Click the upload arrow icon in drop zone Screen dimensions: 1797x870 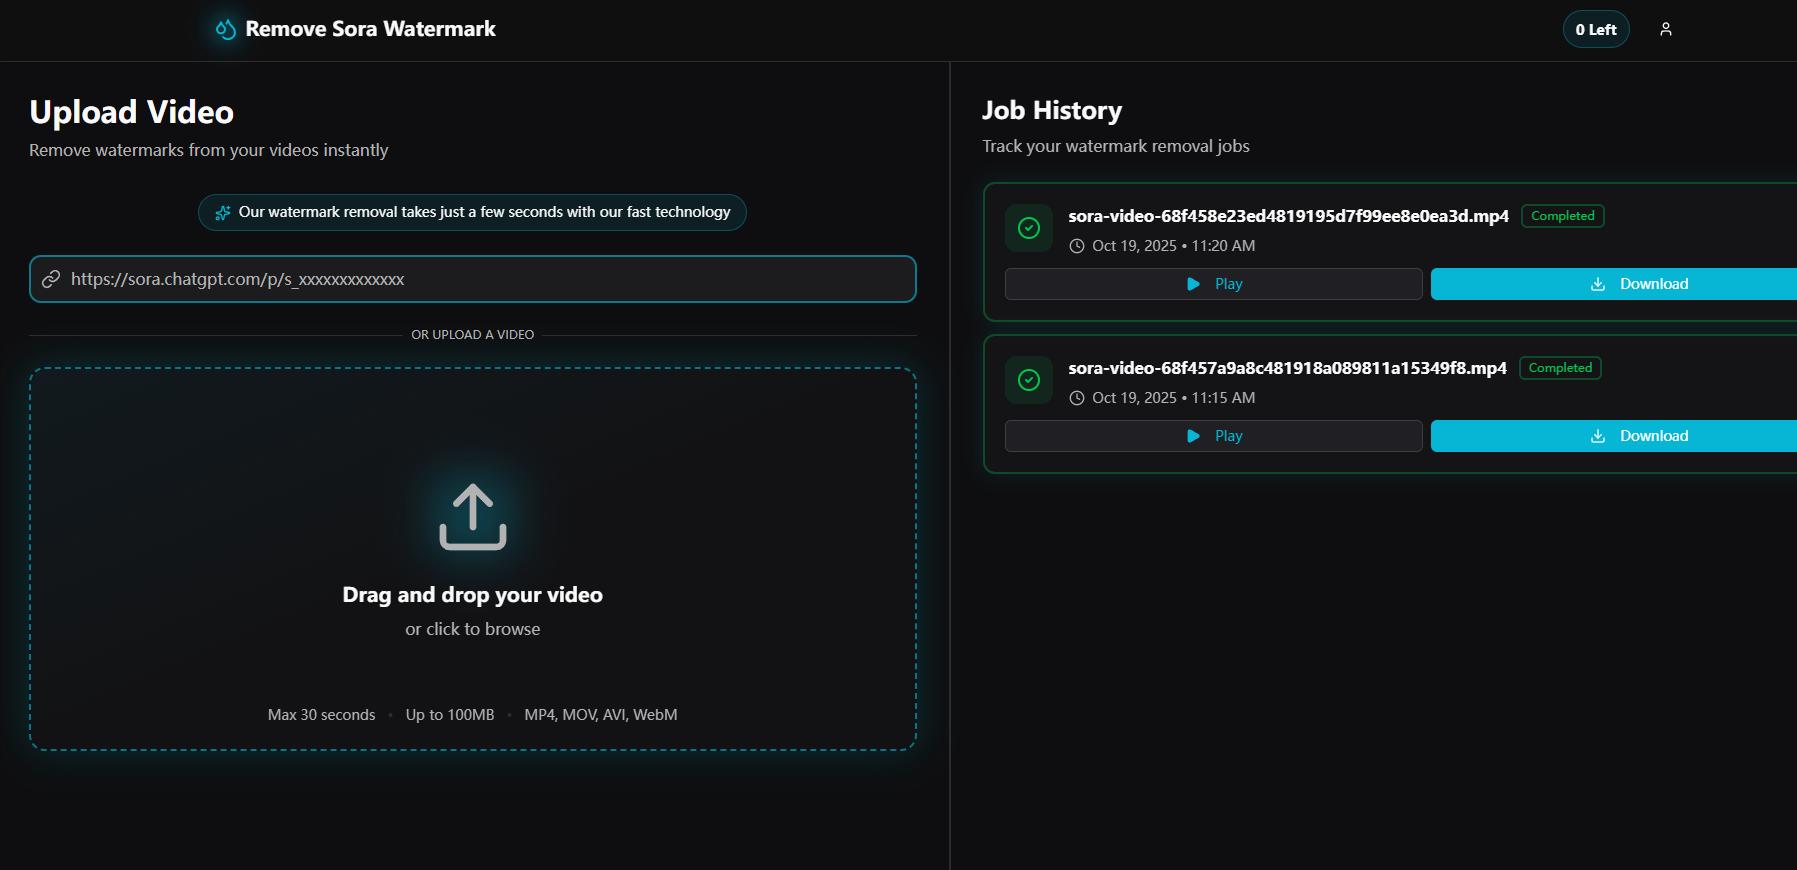473,517
